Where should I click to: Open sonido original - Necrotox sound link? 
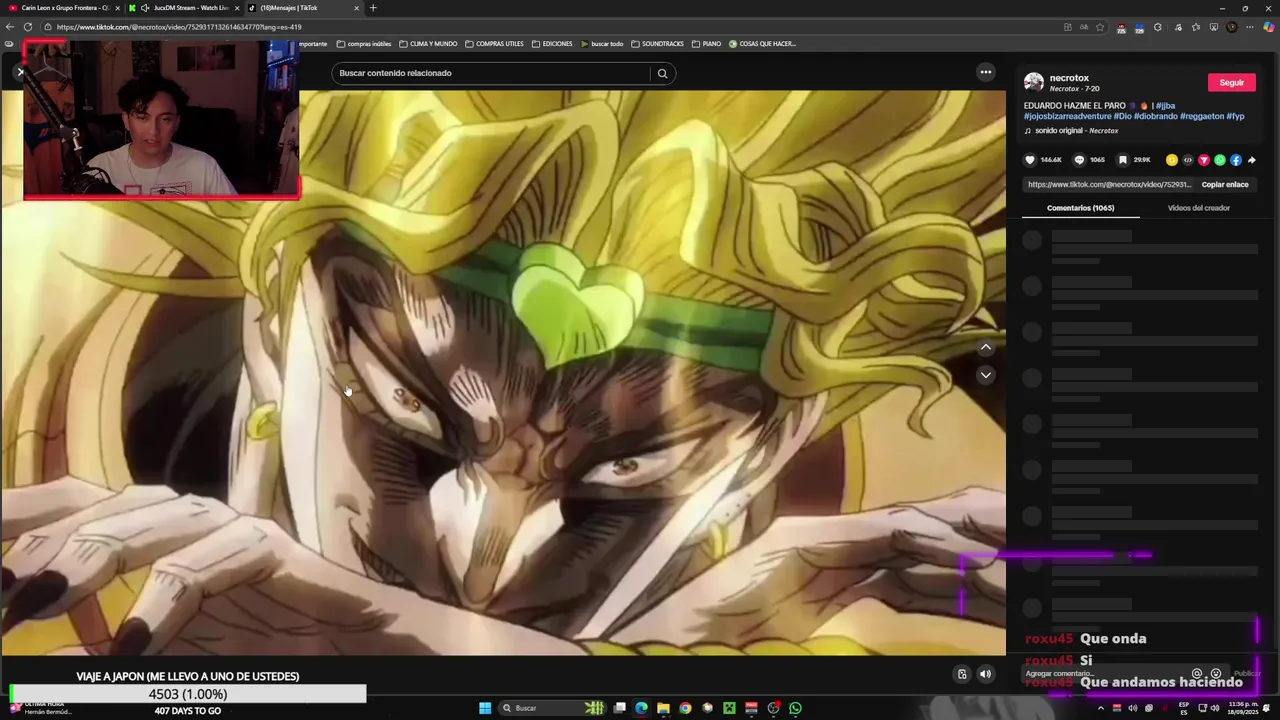click(1076, 131)
